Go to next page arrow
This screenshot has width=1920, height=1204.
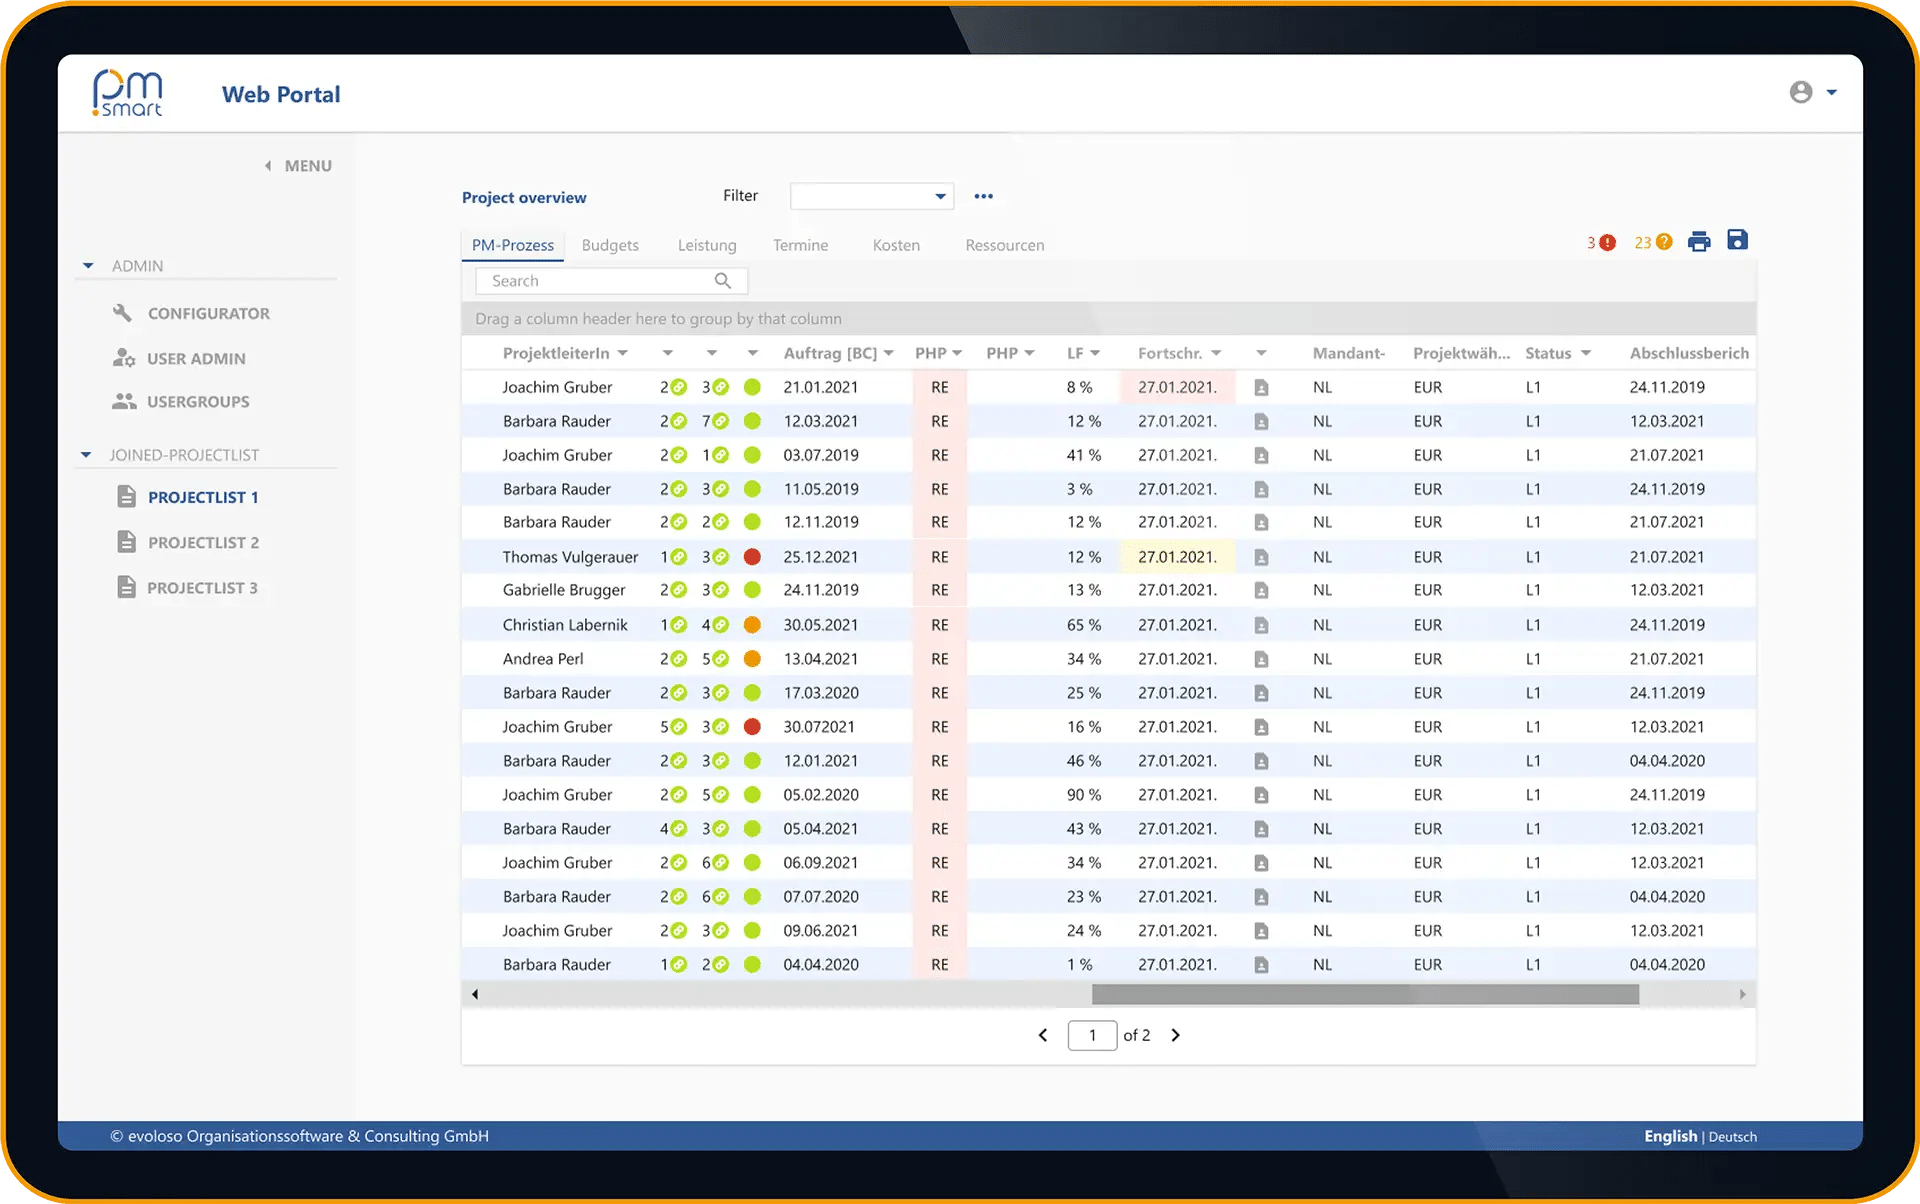point(1176,1035)
